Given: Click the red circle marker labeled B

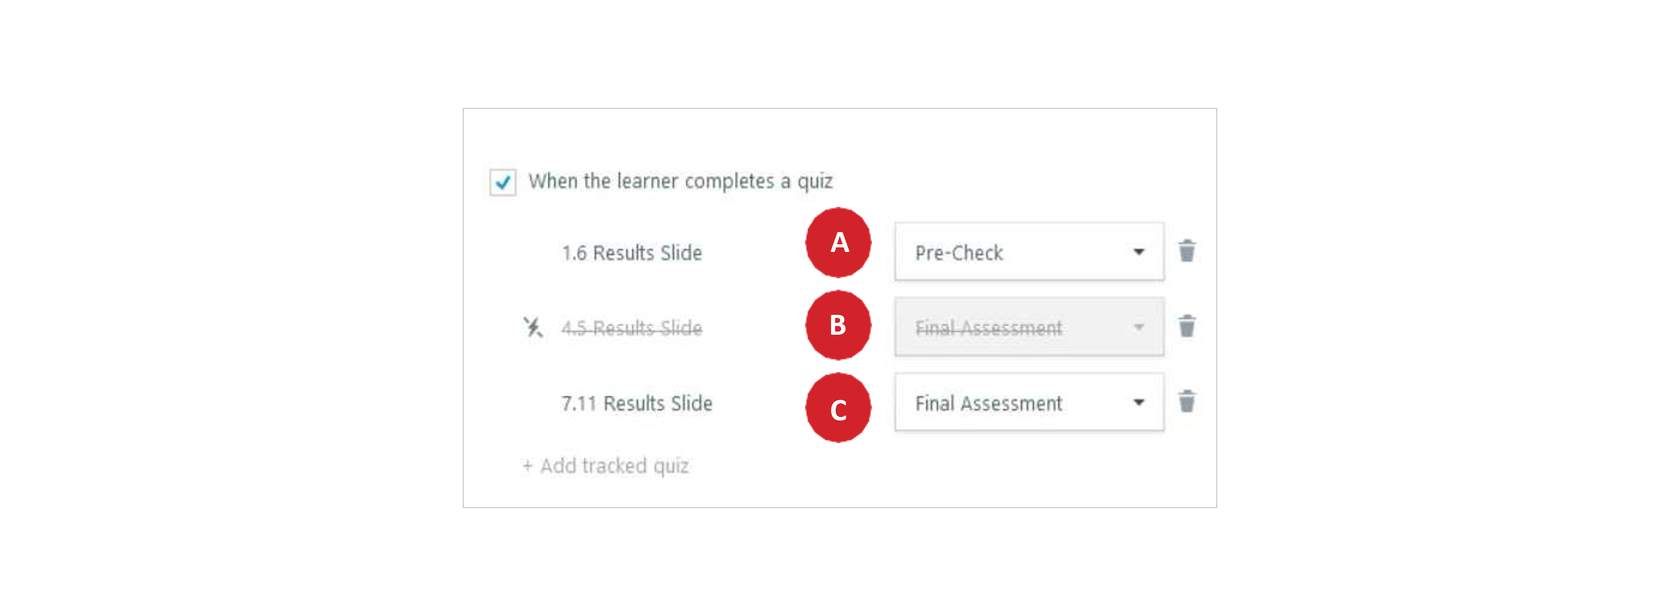Looking at the screenshot, I should [x=838, y=325].
